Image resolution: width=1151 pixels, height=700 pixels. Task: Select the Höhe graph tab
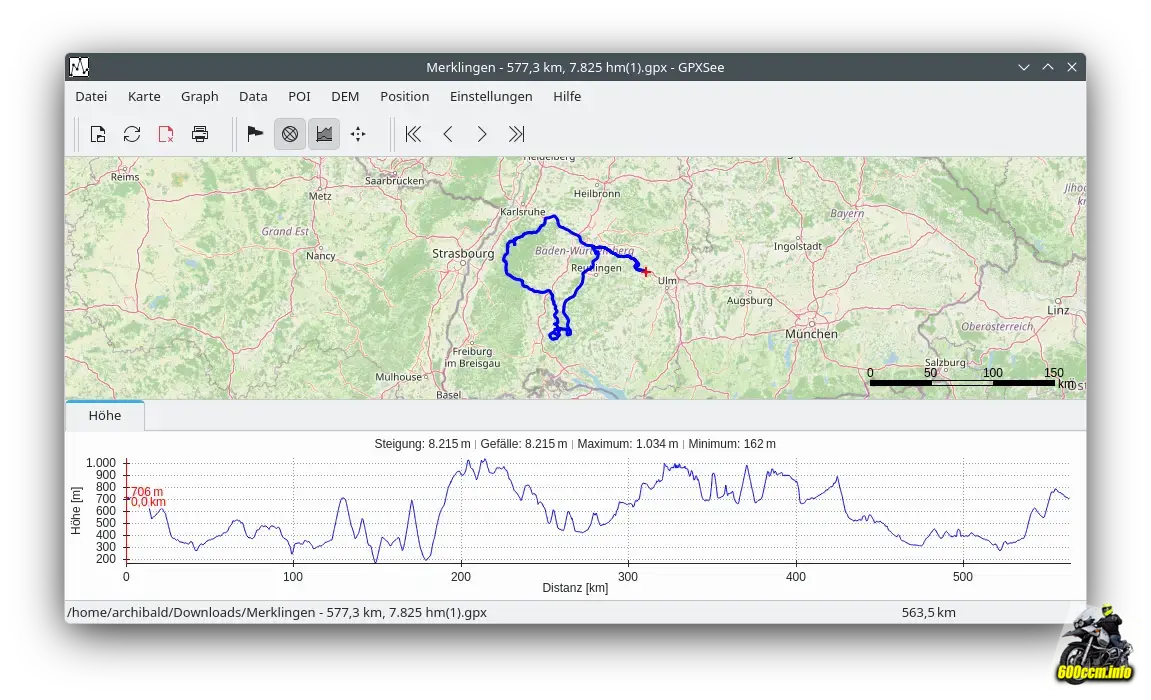(105, 416)
